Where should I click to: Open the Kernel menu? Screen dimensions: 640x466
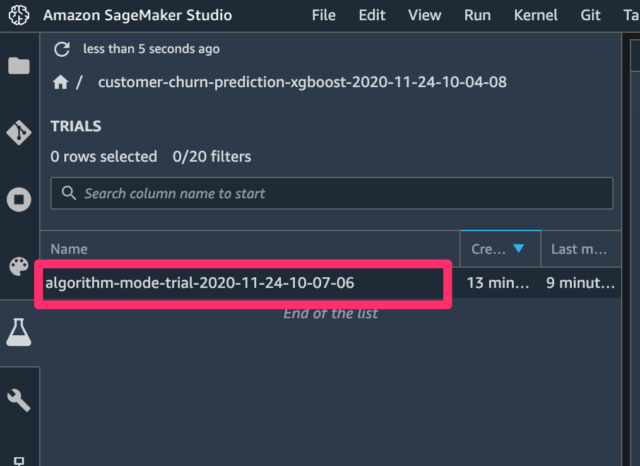tap(536, 15)
